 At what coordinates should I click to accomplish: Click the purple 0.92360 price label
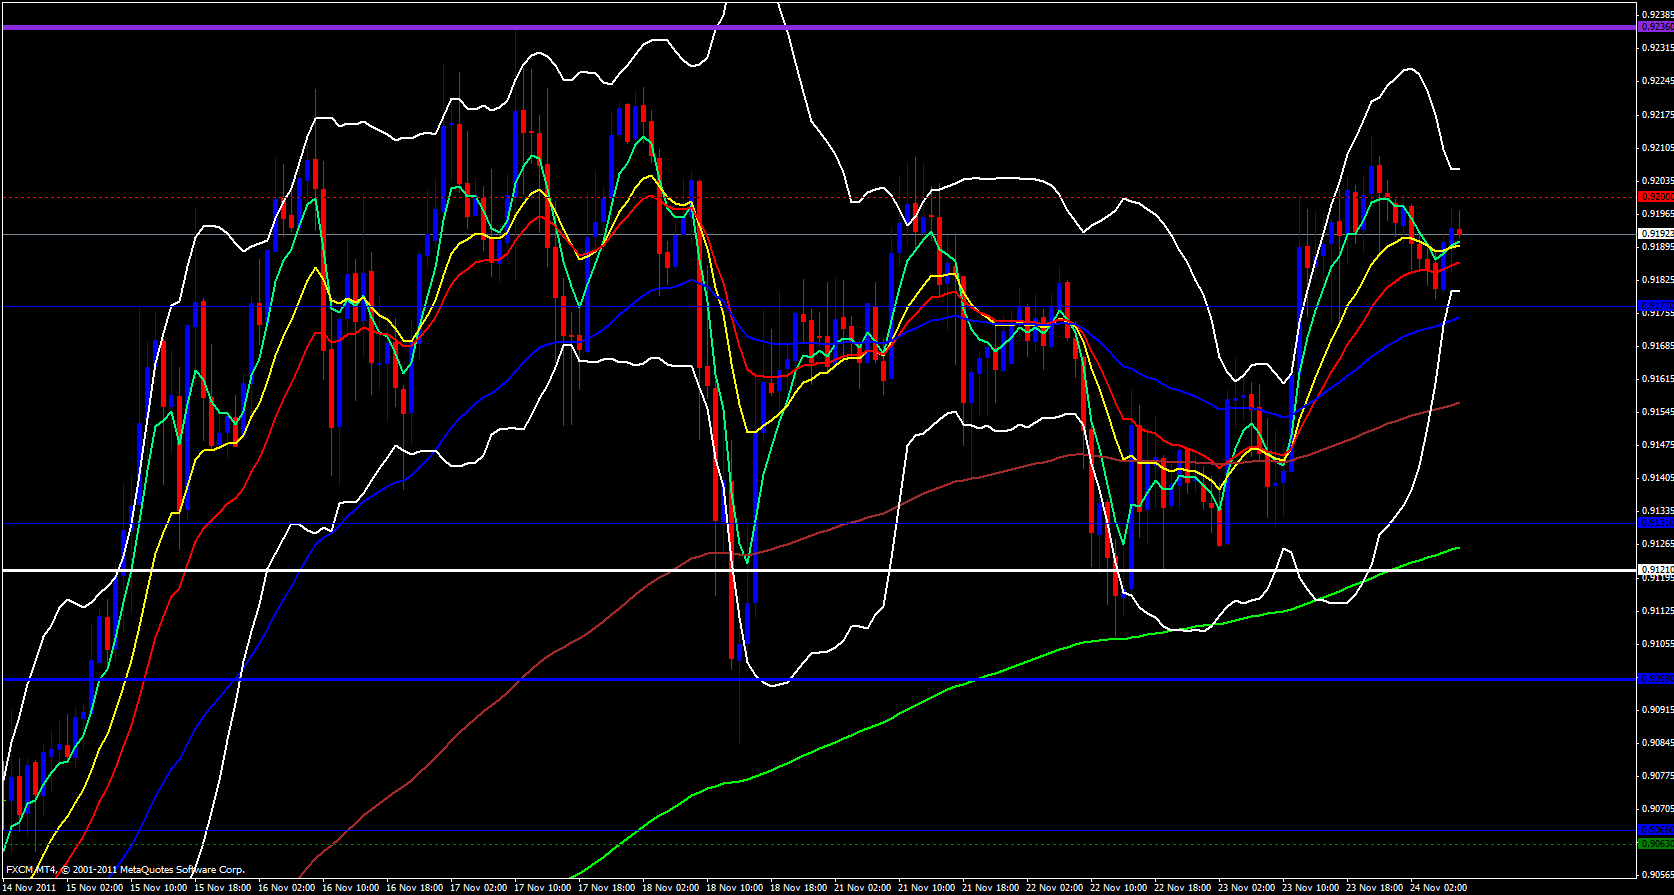[1656, 27]
